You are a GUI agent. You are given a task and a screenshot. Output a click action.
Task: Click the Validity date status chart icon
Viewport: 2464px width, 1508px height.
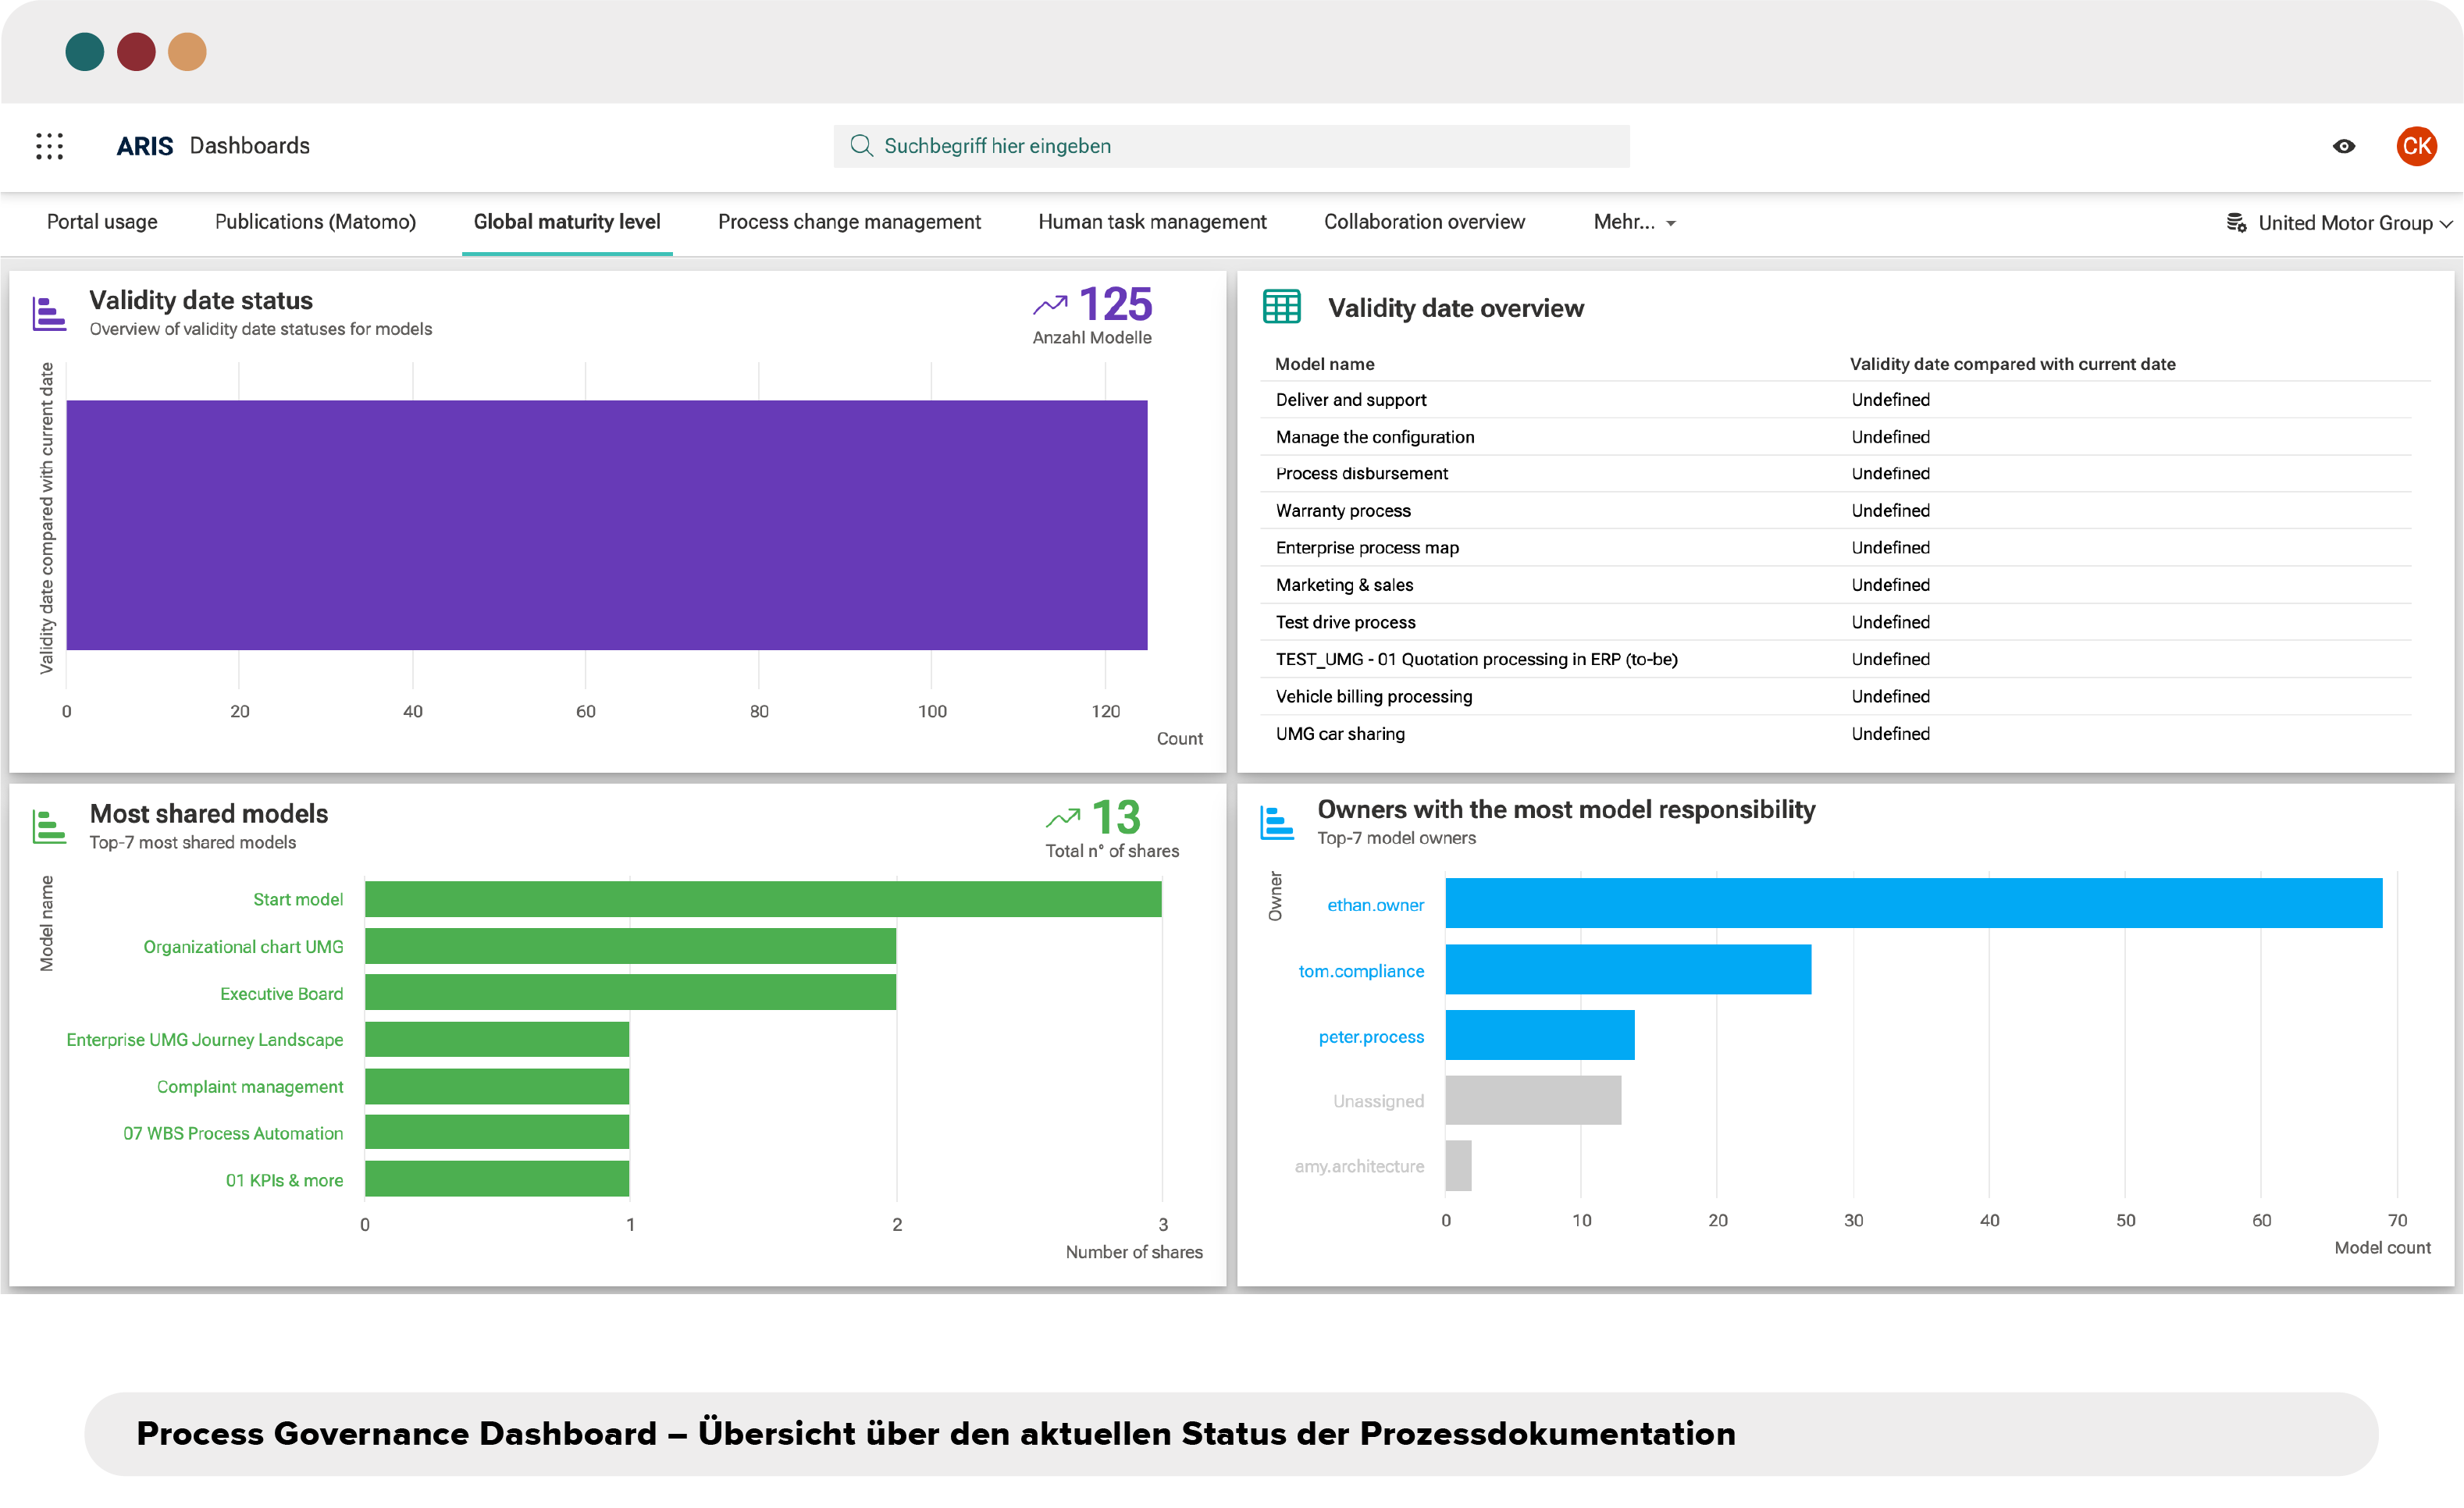point(49,313)
